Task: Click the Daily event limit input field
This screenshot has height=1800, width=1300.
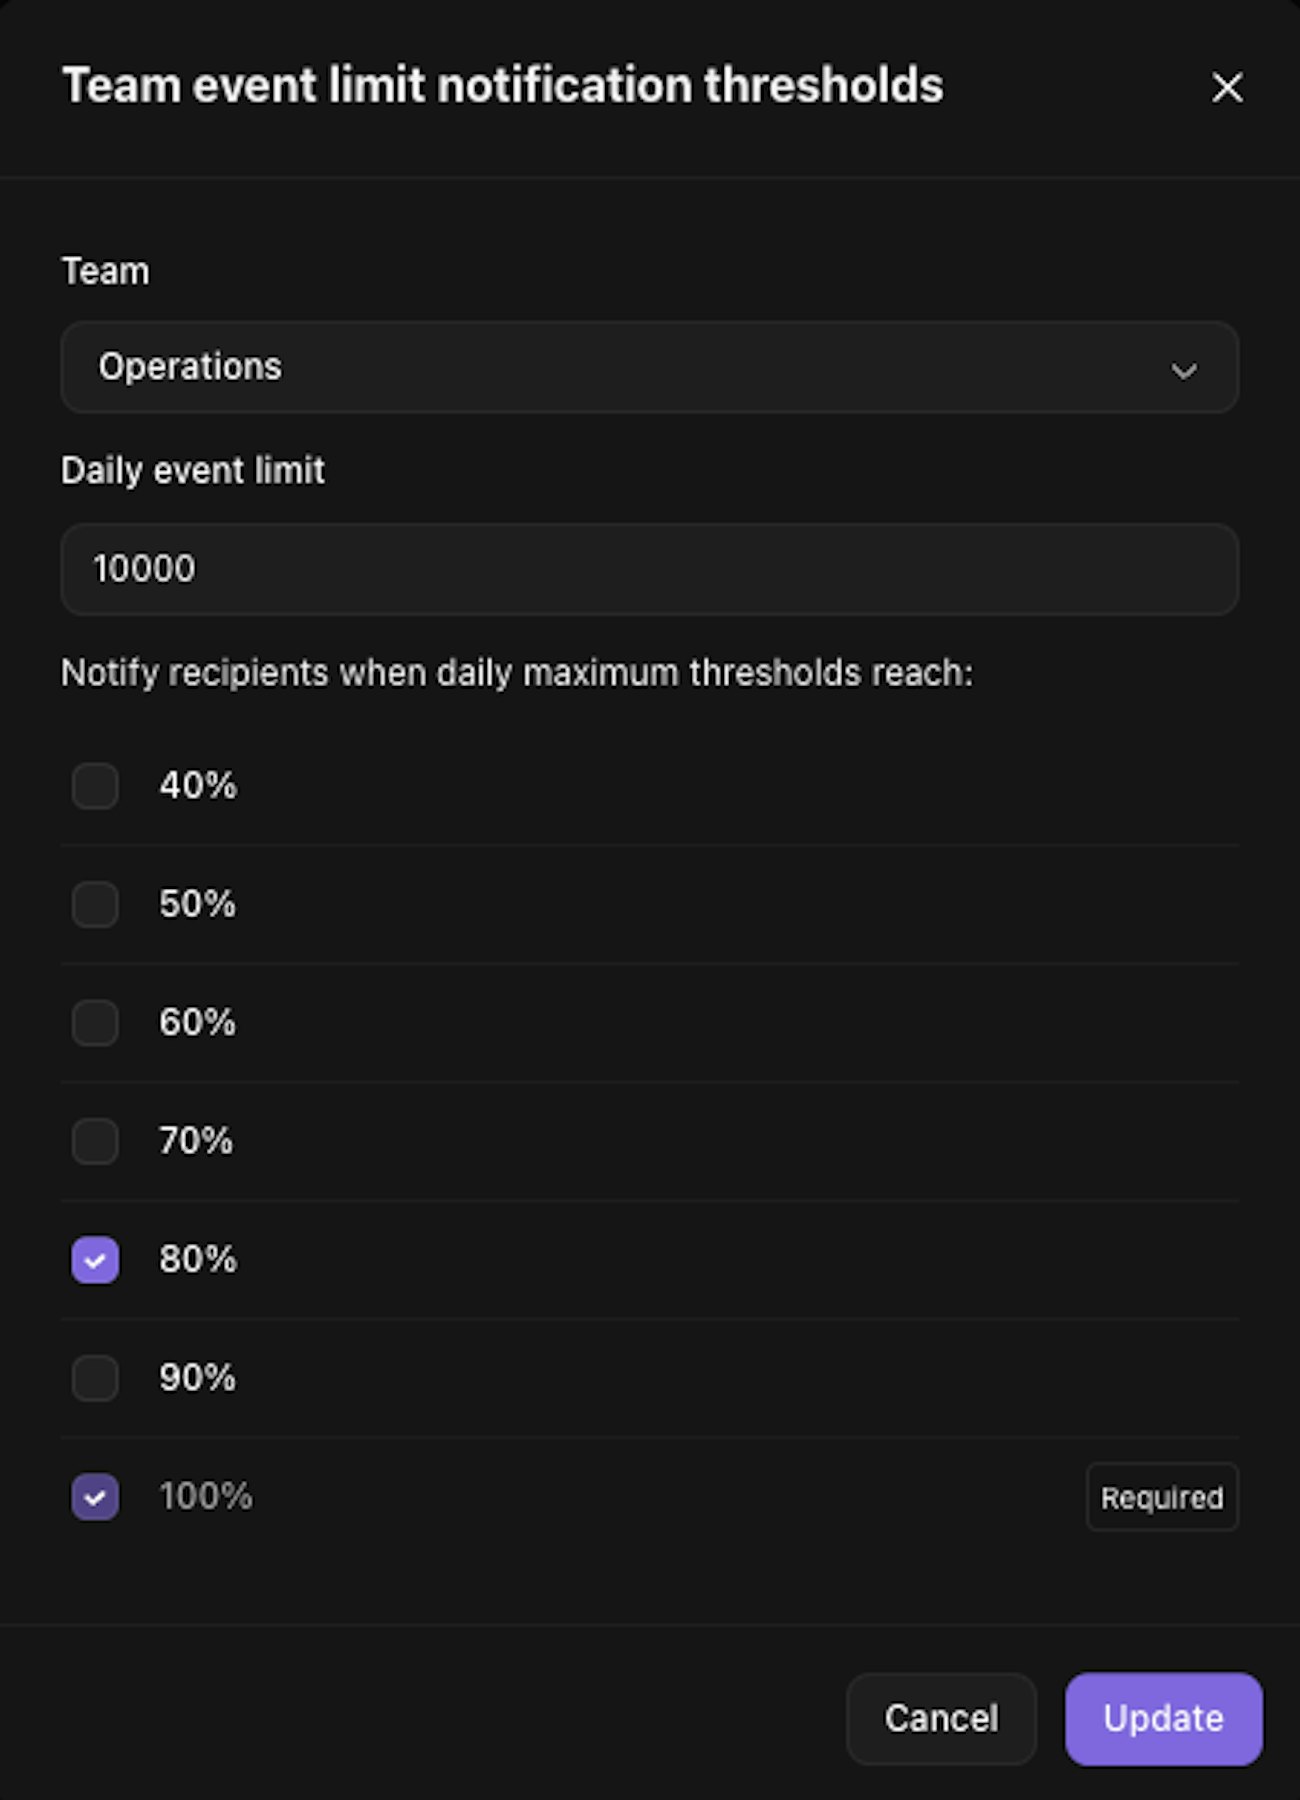Action: pos(648,569)
